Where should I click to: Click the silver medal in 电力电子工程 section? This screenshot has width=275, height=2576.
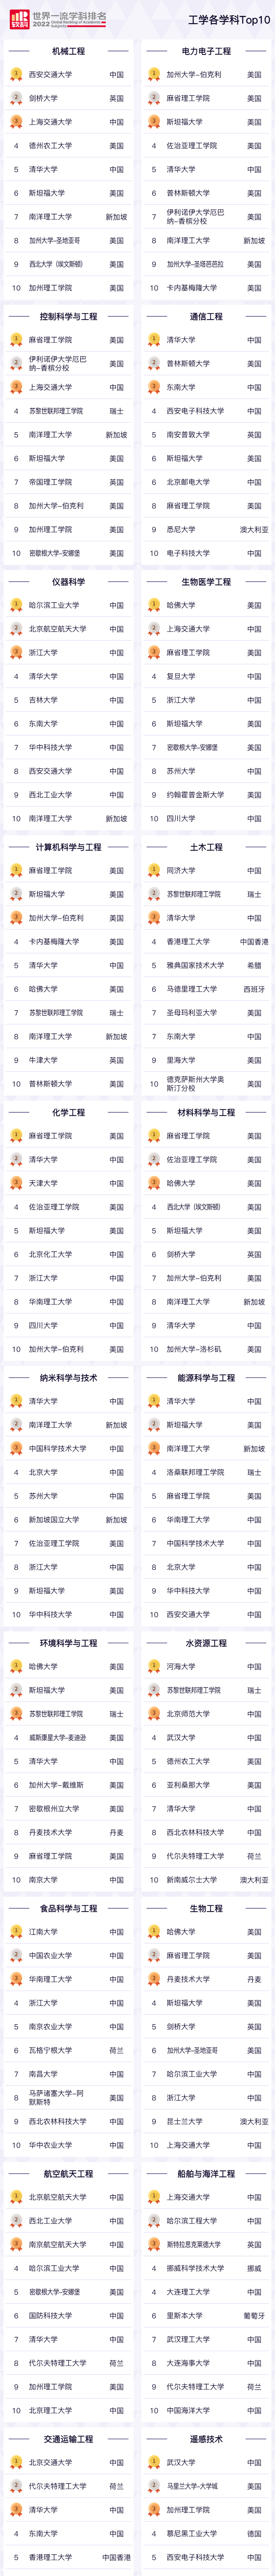(153, 99)
